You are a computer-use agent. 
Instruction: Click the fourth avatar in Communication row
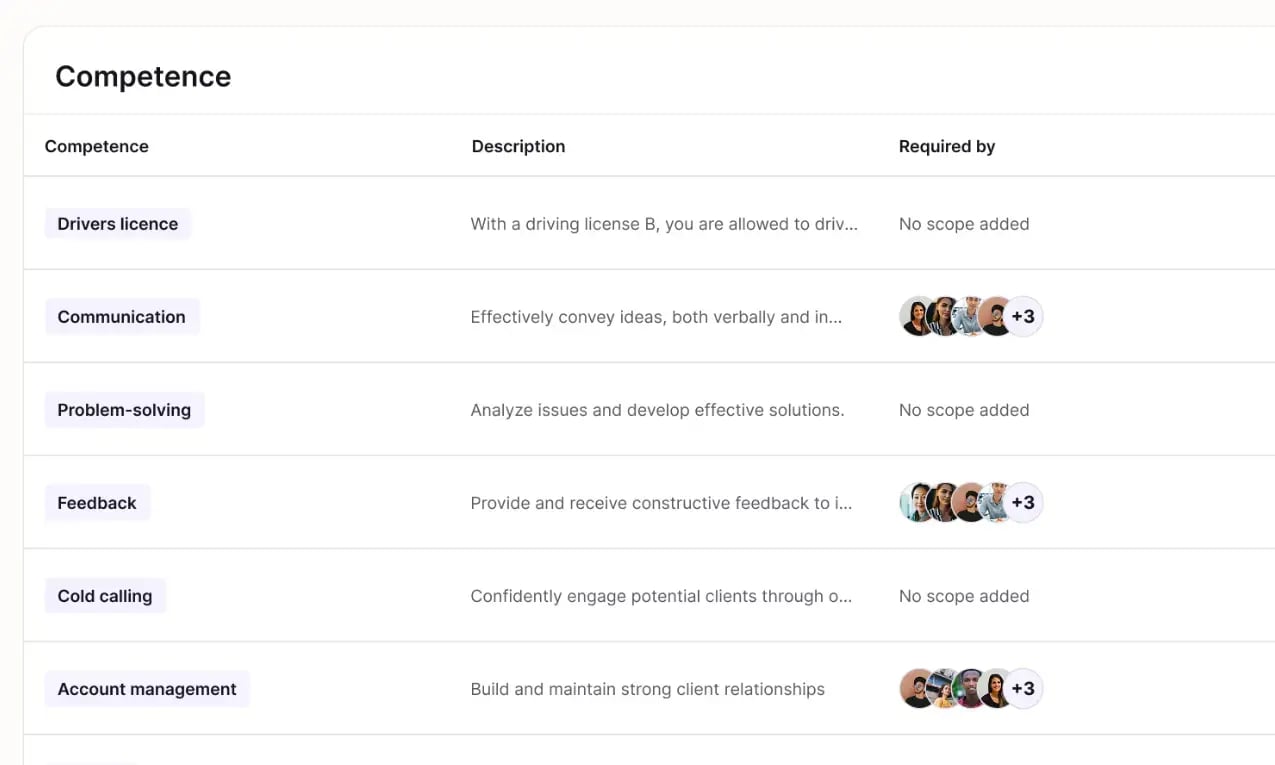click(996, 317)
